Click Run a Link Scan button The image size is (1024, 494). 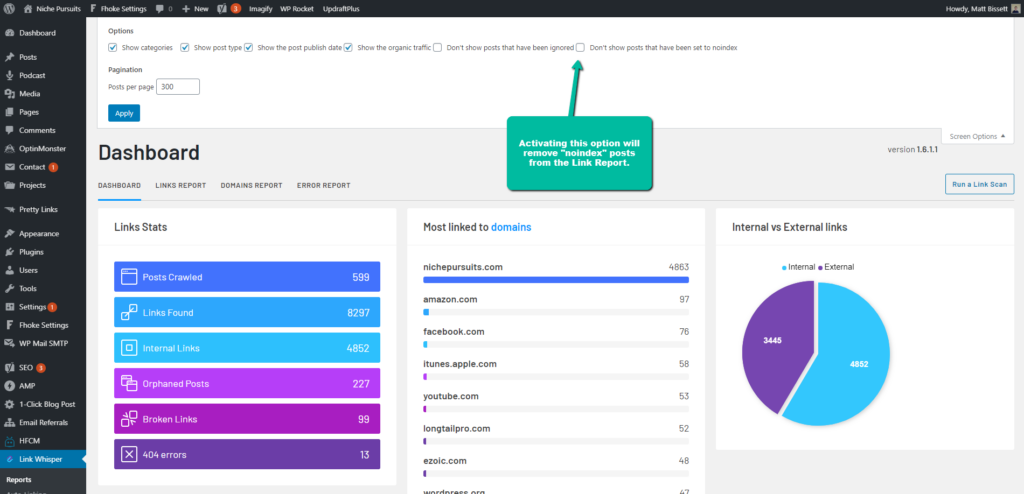pyautogui.click(x=979, y=184)
